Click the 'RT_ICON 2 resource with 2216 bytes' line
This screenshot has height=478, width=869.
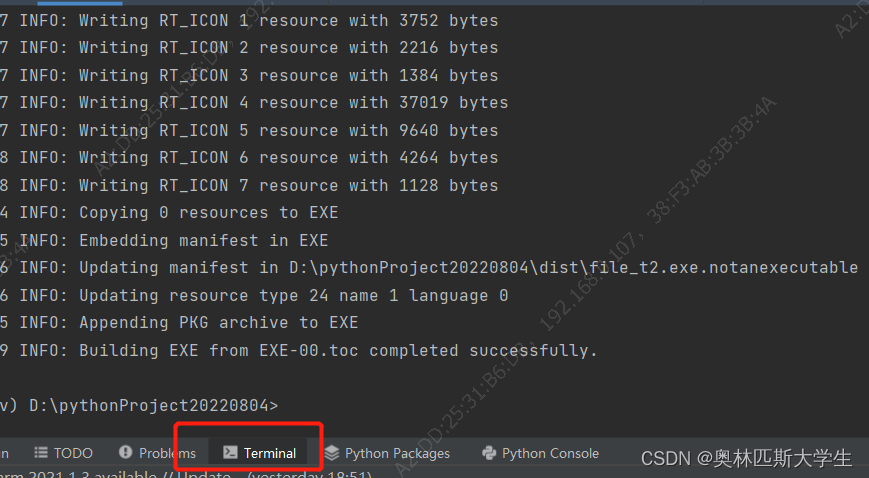(x=249, y=48)
